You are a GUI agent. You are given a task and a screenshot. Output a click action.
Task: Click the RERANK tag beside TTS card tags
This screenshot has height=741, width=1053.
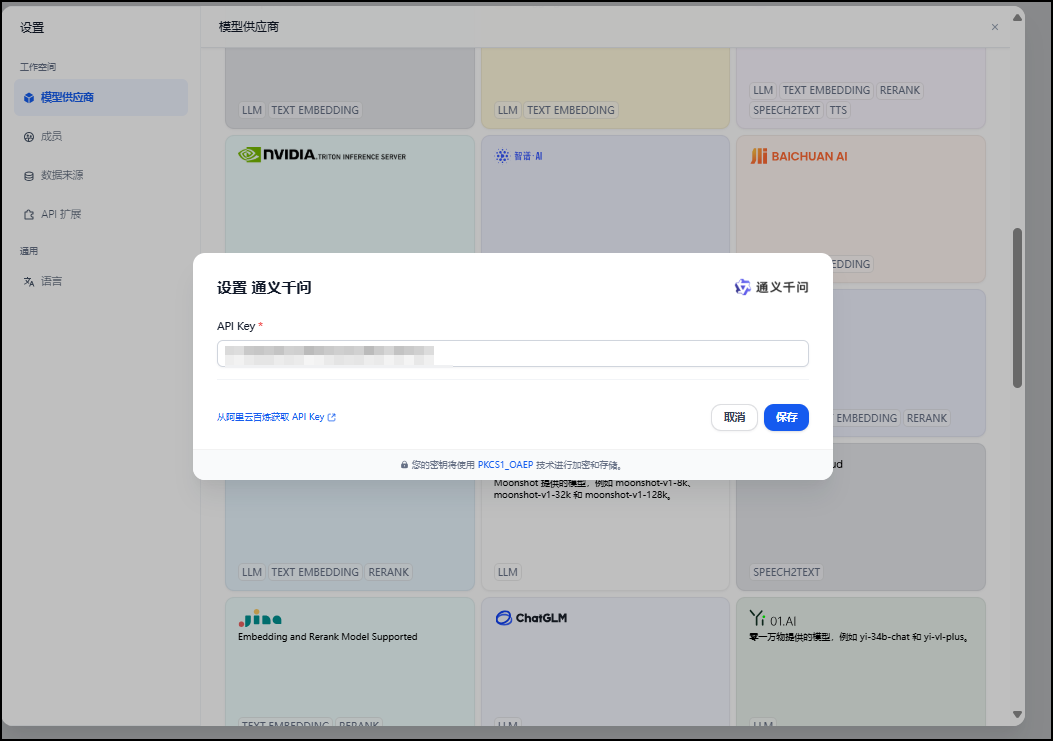point(900,90)
